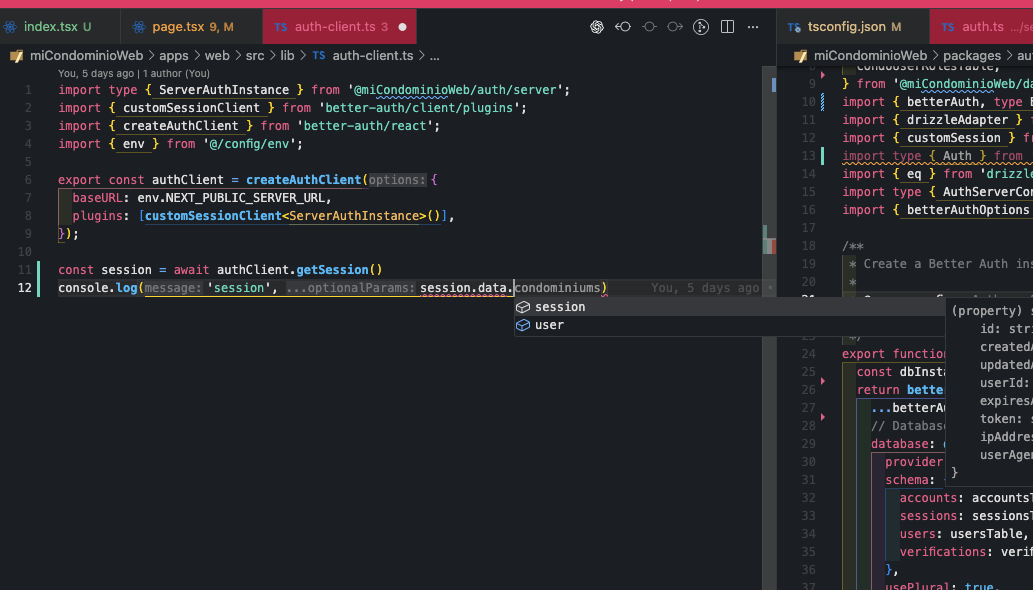Click line number 11 in the gutter
Viewport: 1033px width, 590px height.
click(x=25, y=270)
